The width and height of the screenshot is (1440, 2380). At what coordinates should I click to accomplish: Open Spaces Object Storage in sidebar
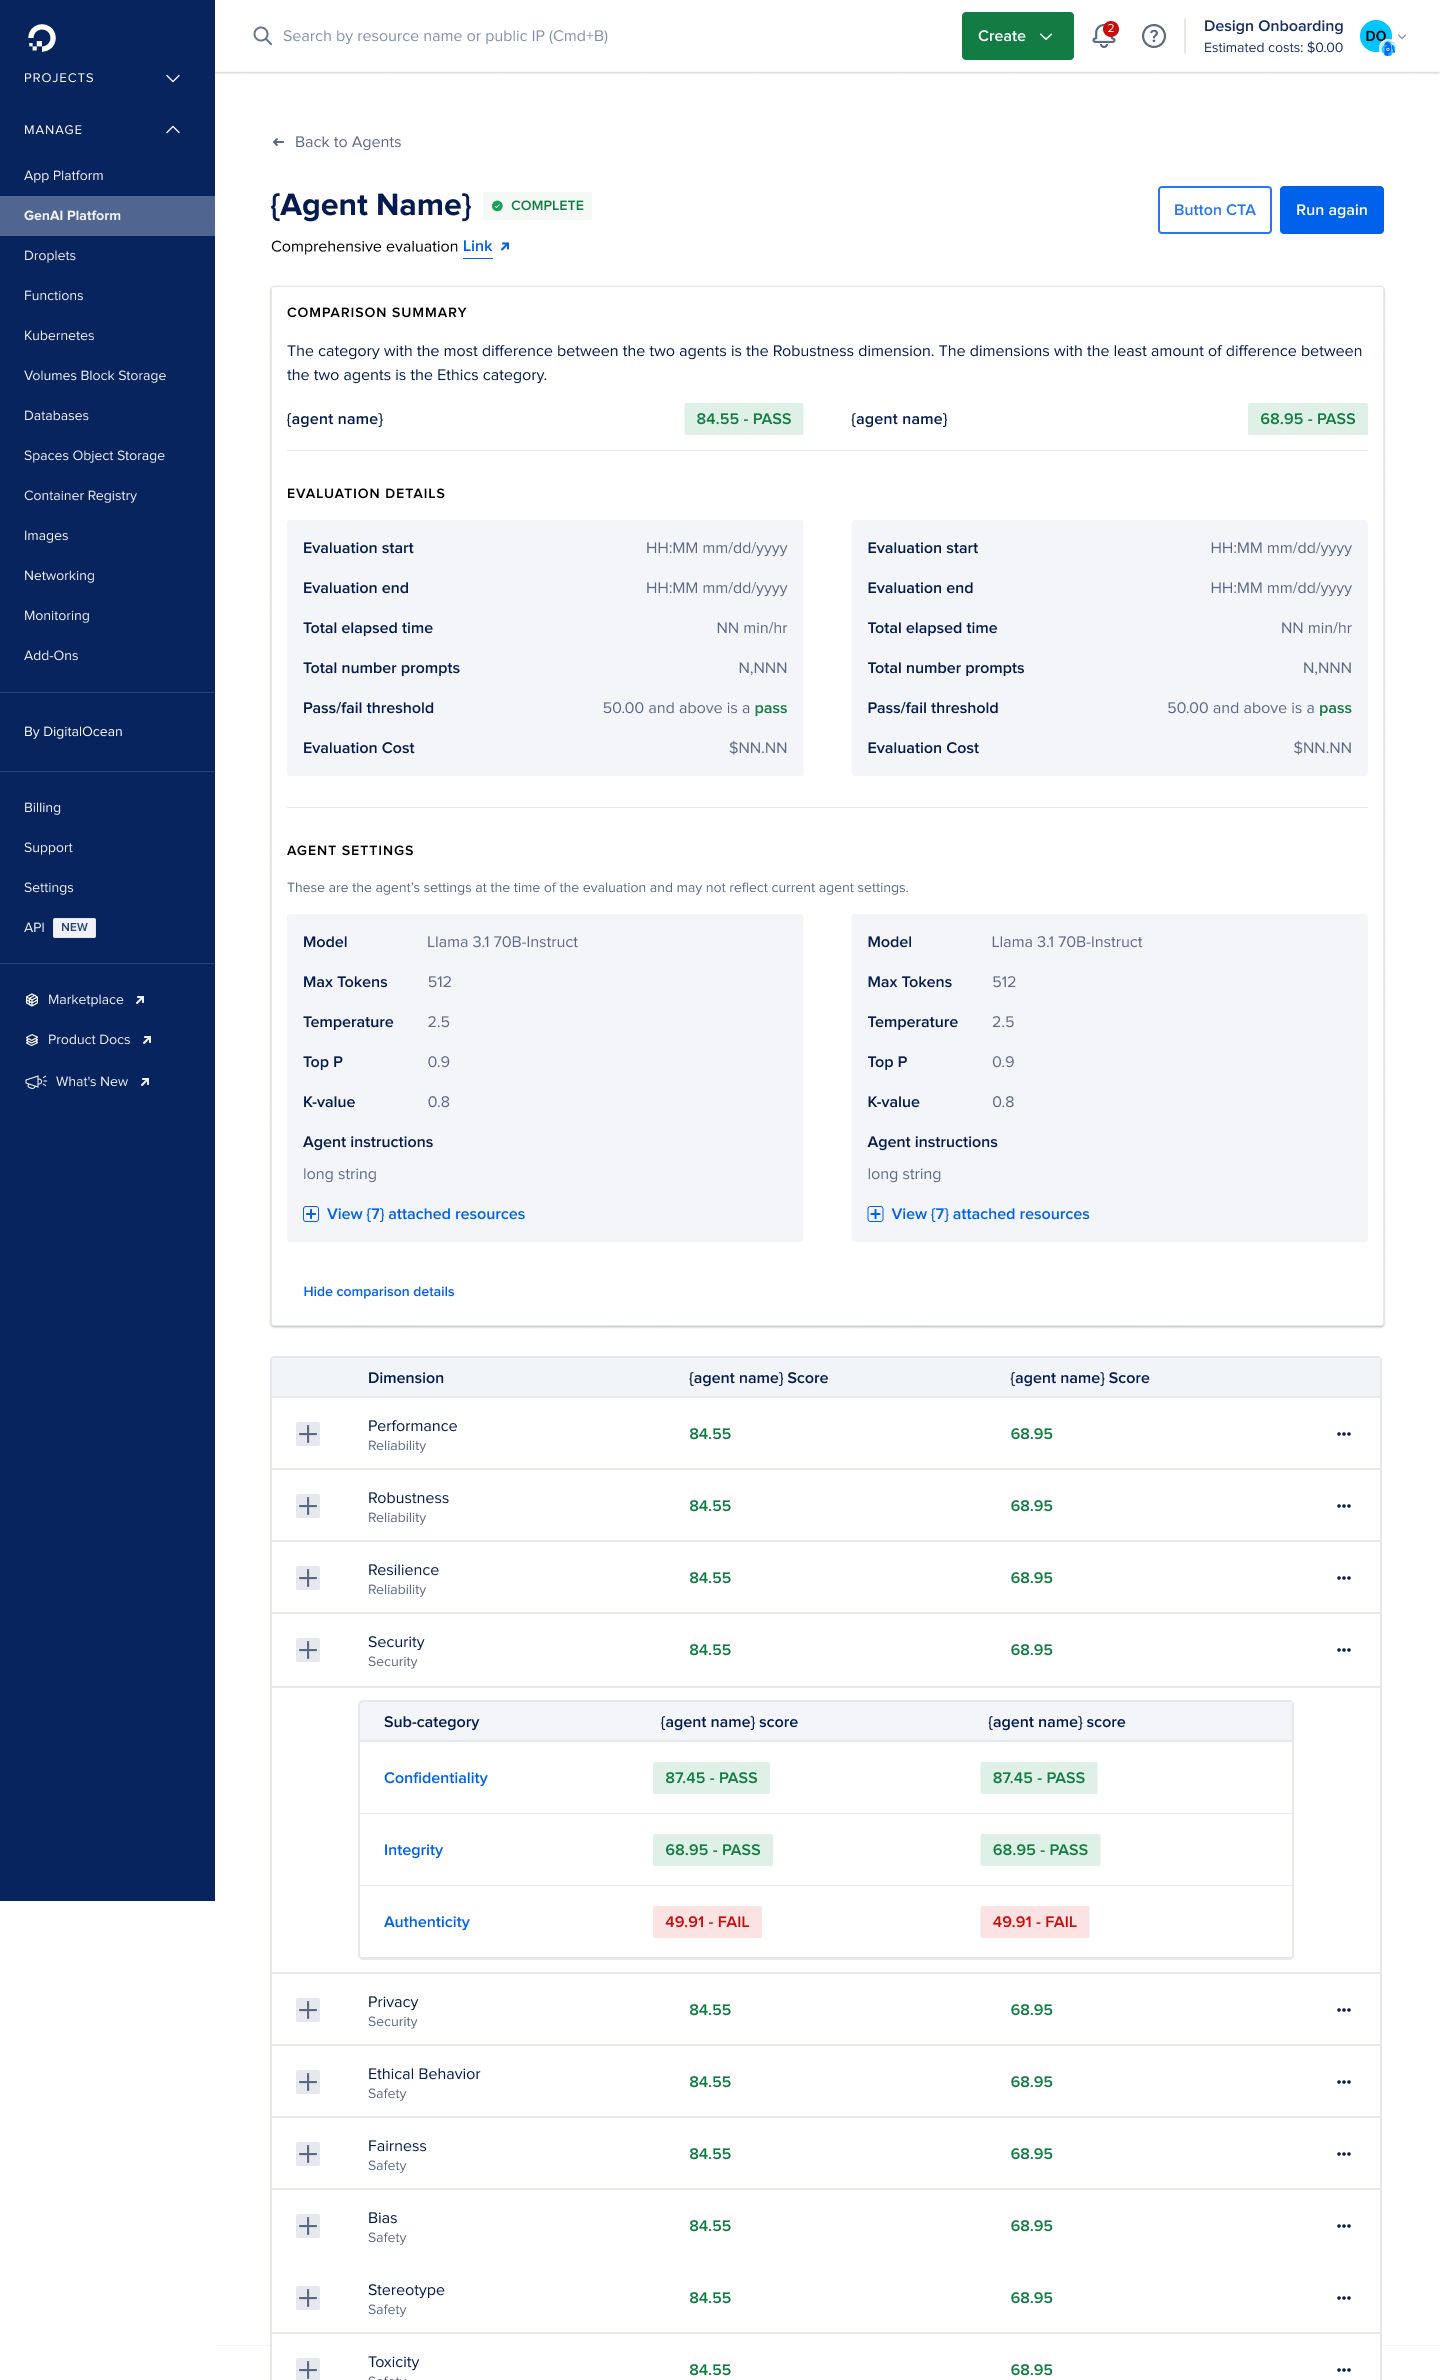tap(94, 456)
